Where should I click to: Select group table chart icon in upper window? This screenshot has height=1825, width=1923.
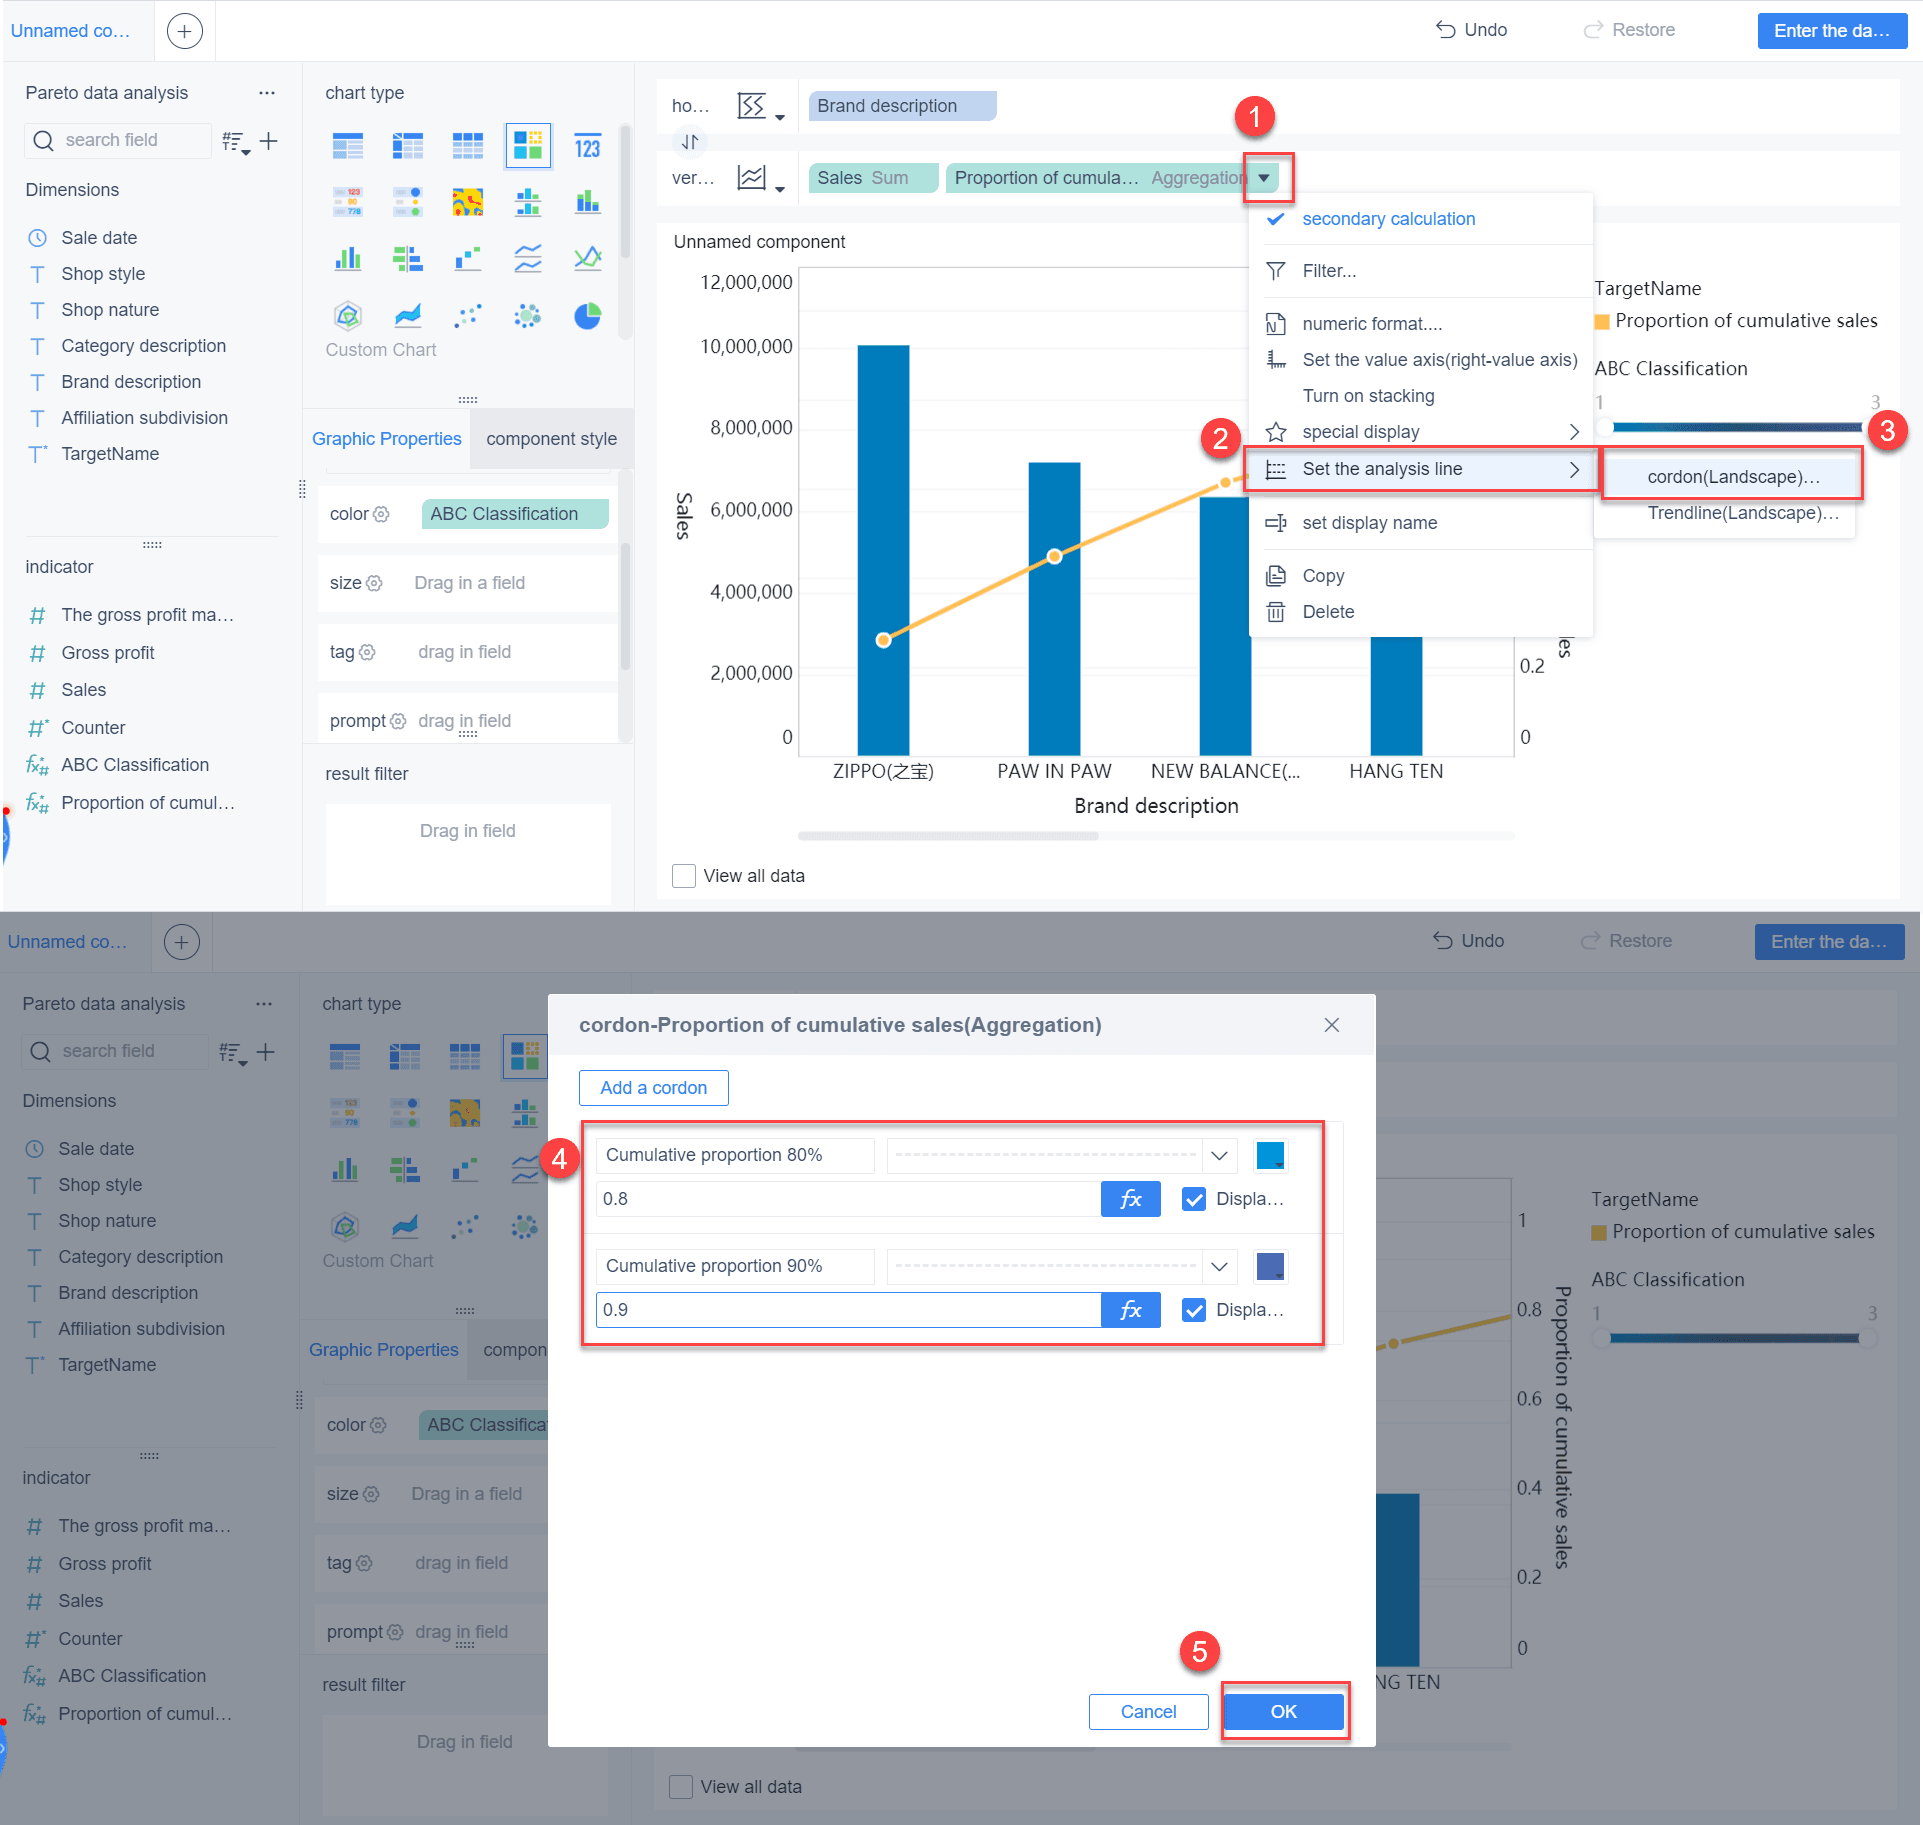coord(347,147)
